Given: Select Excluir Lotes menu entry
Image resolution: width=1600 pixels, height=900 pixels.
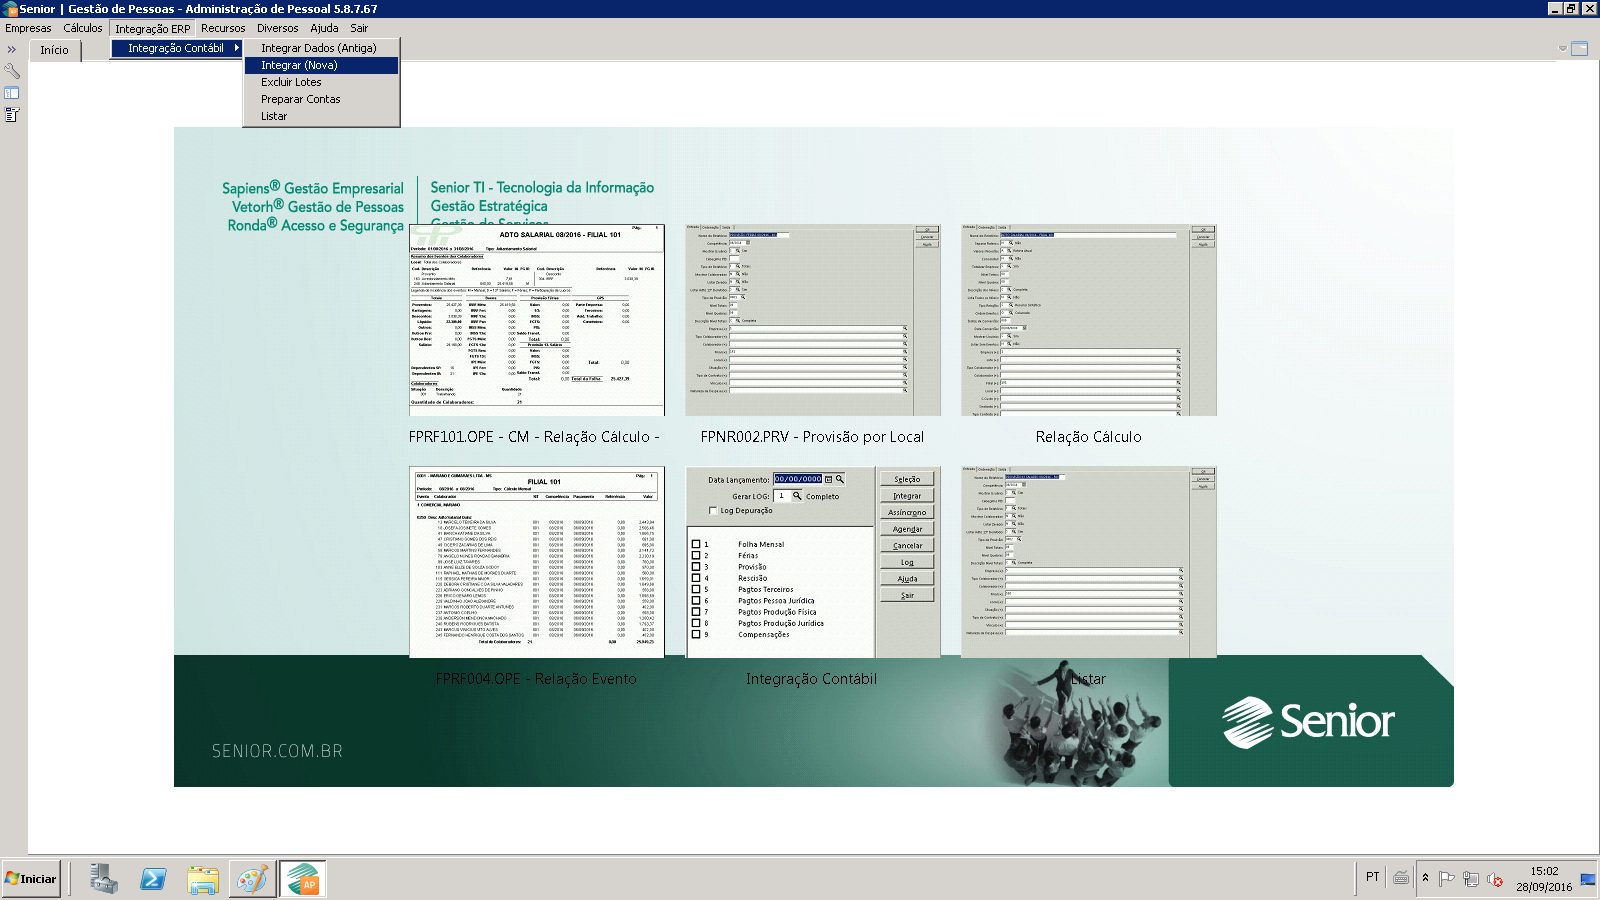Looking at the screenshot, I should (x=321, y=82).
